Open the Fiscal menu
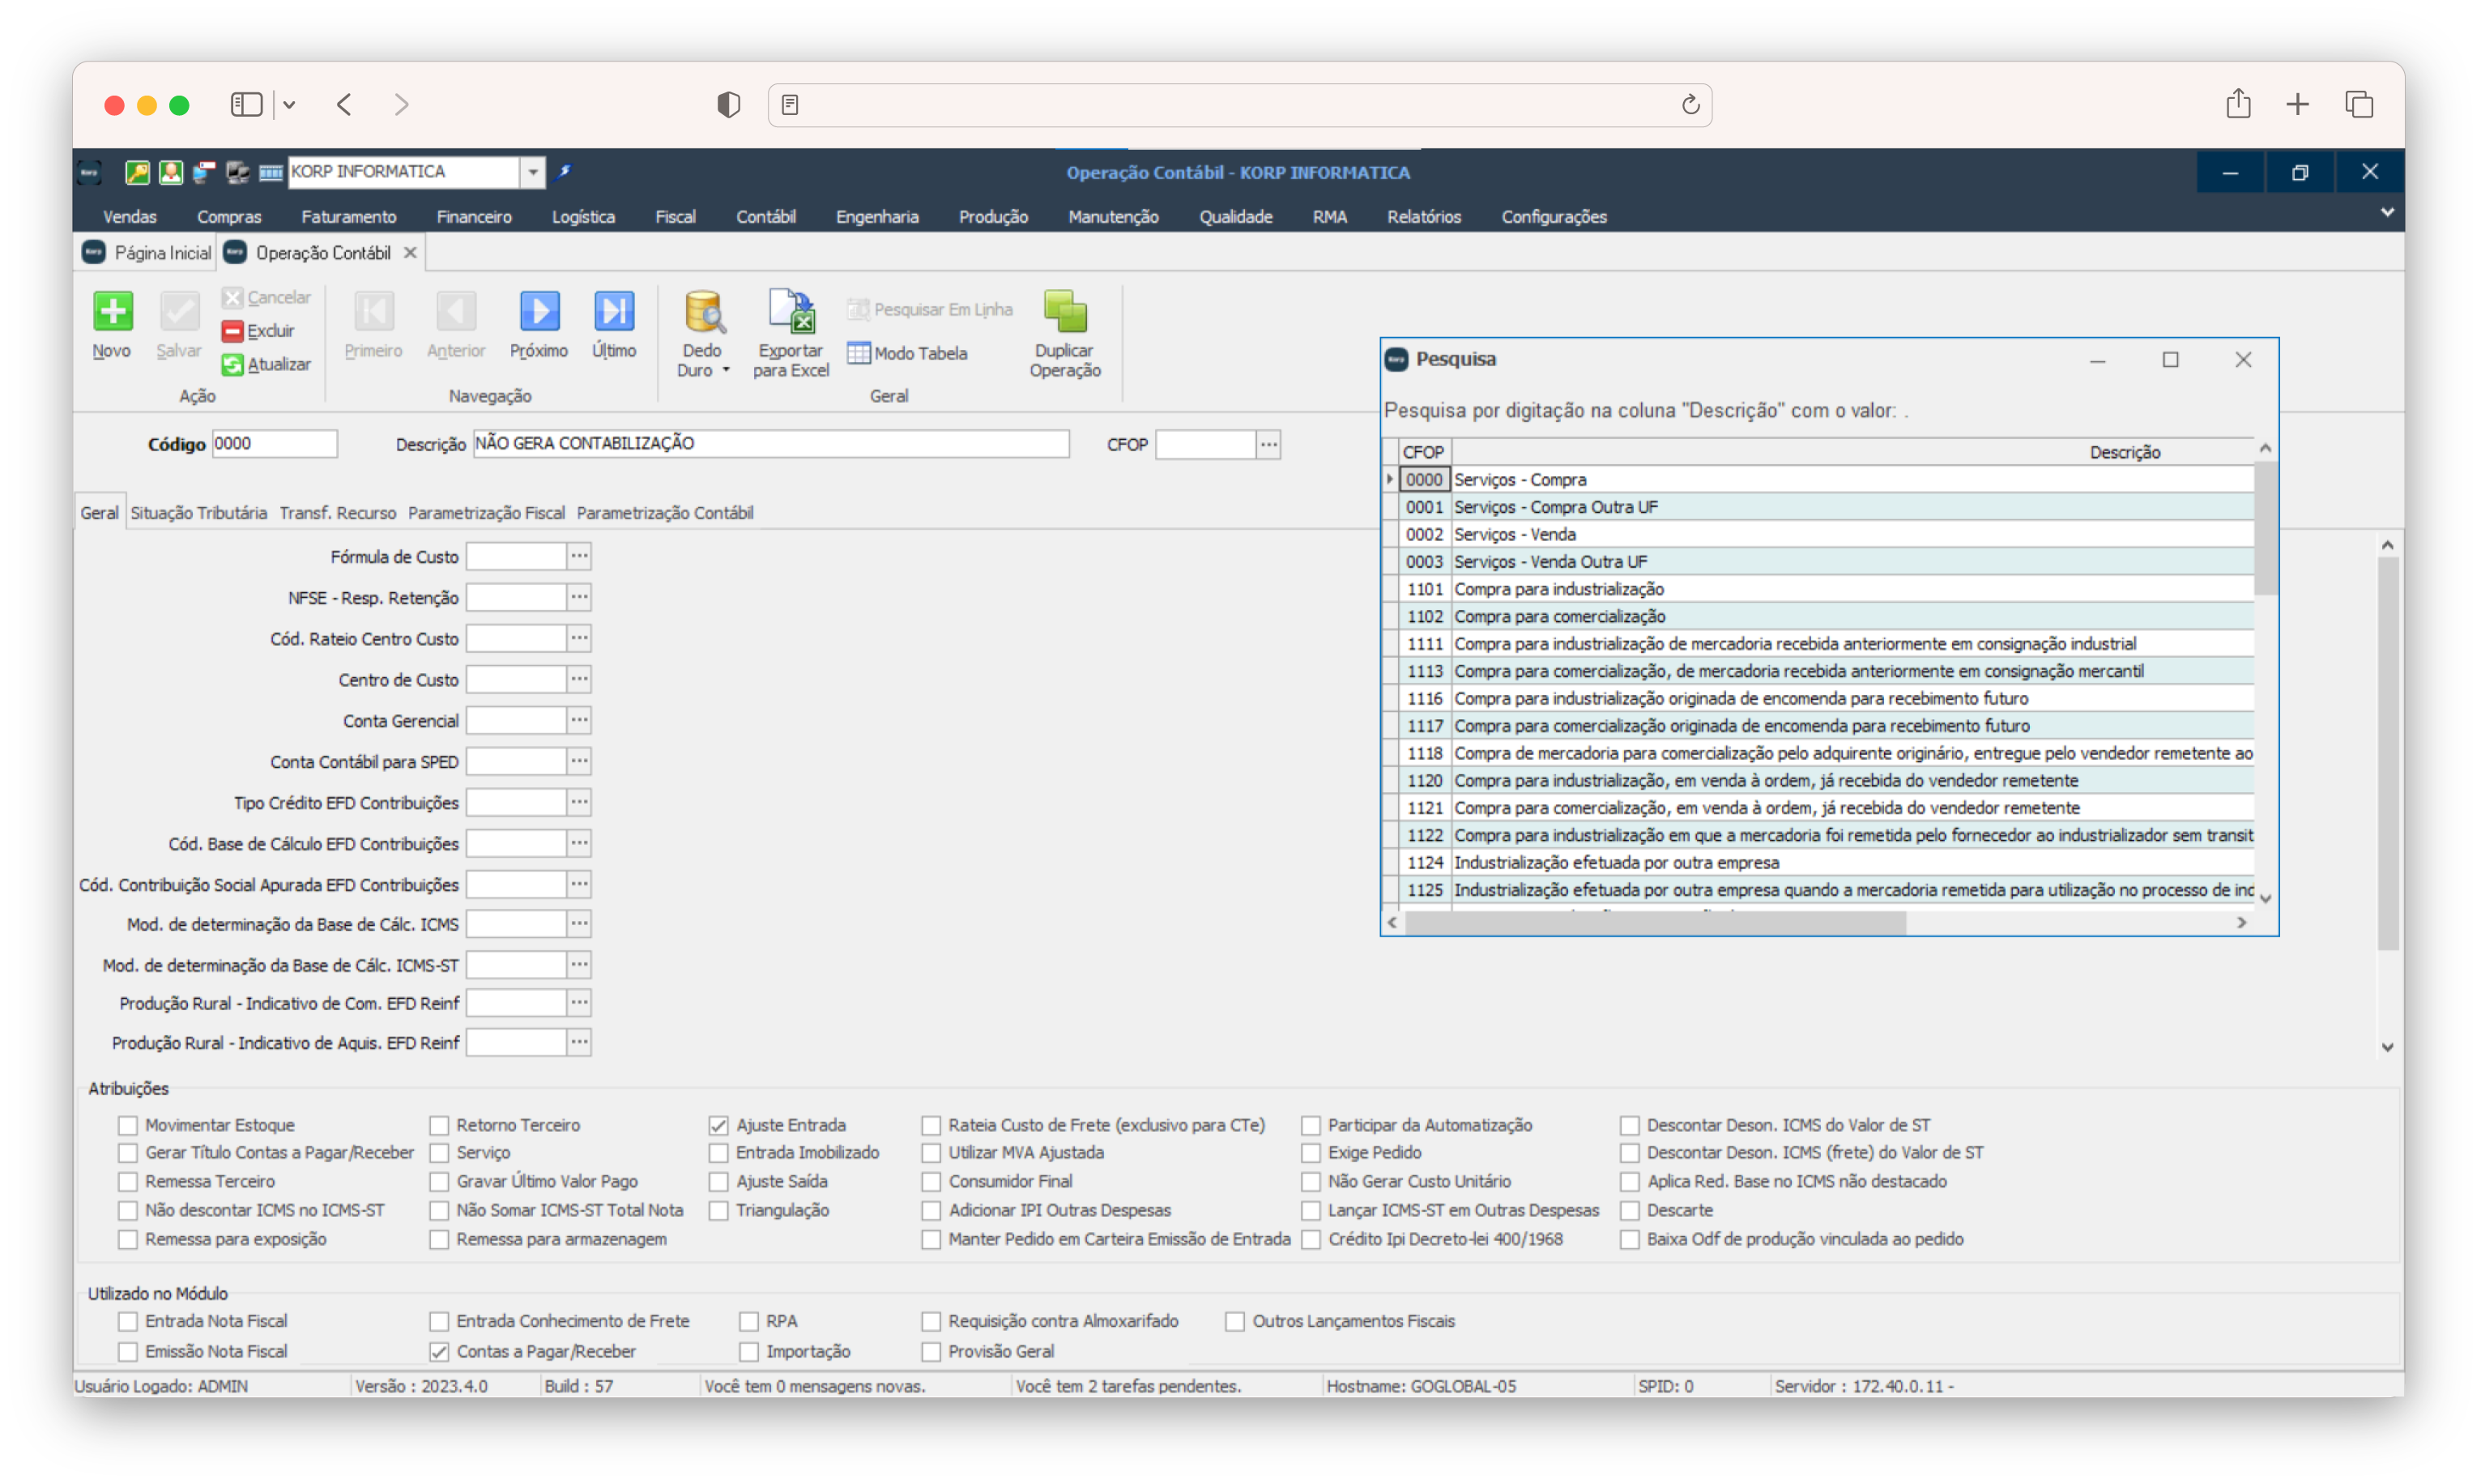This screenshot has width=2481, height=1484. click(675, 217)
